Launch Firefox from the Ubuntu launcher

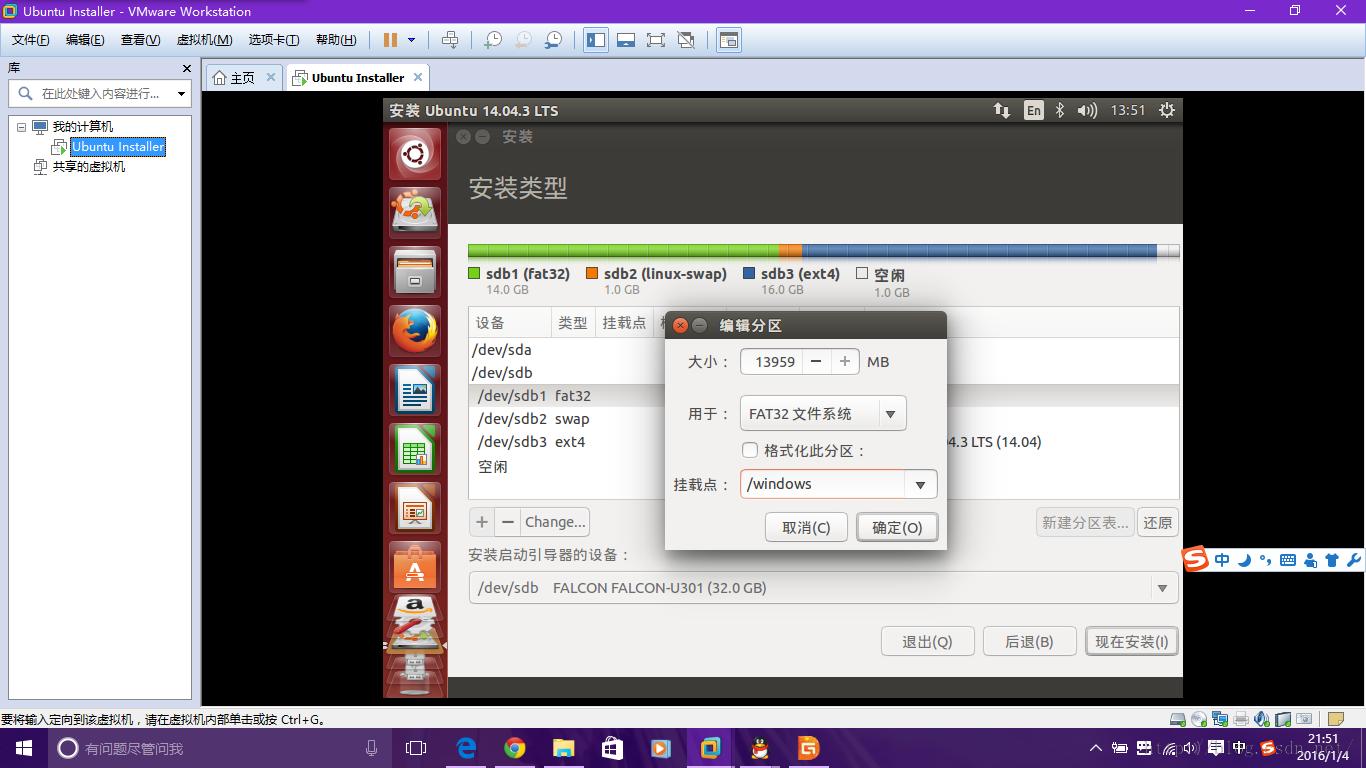pyautogui.click(x=414, y=331)
